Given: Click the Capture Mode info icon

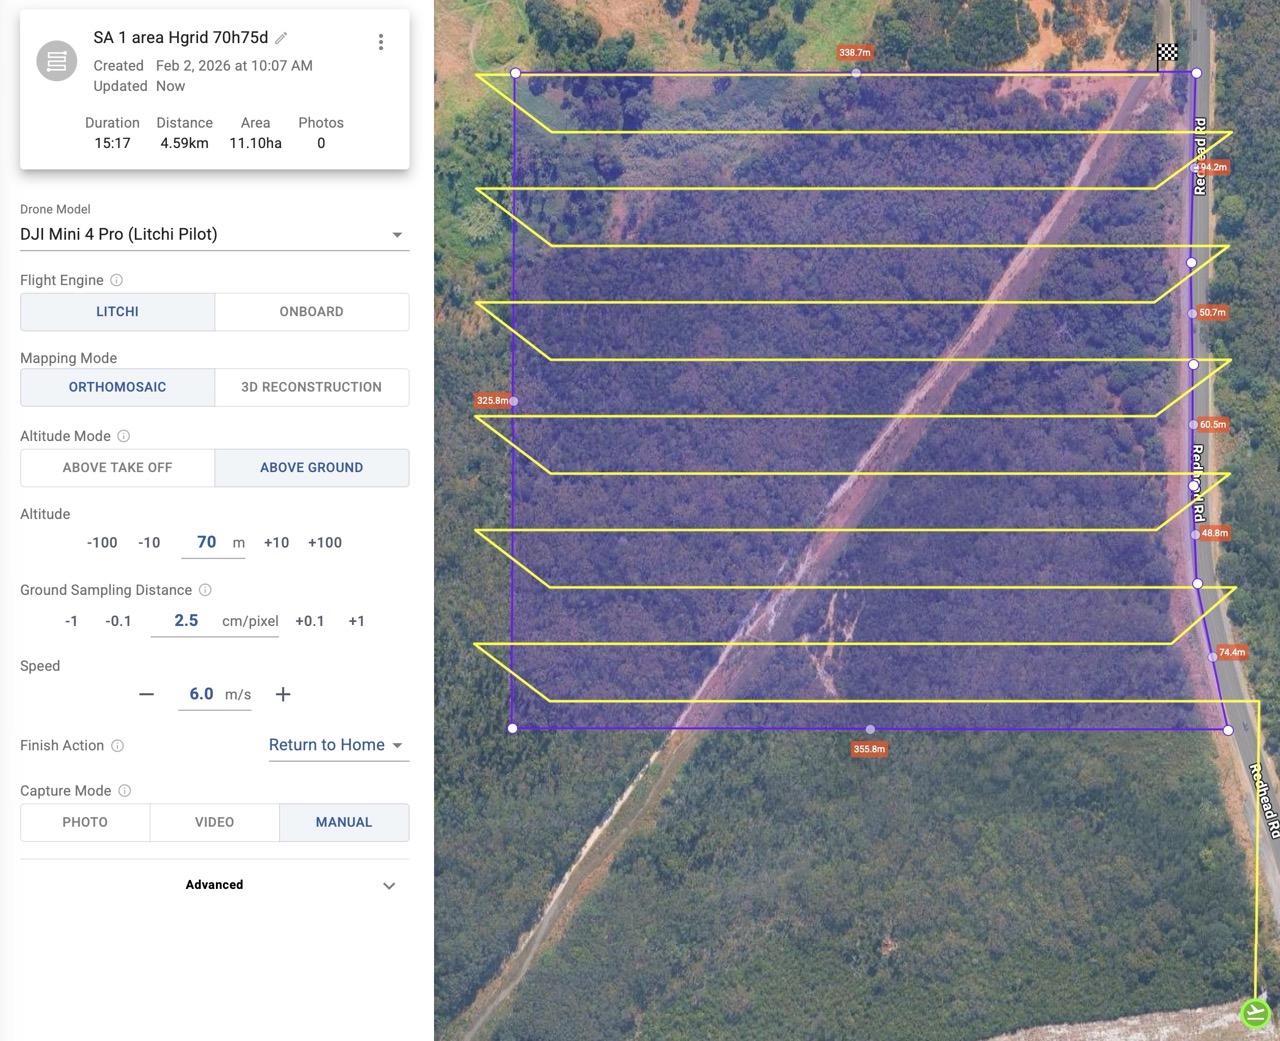Looking at the screenshot, I should 125,791.
